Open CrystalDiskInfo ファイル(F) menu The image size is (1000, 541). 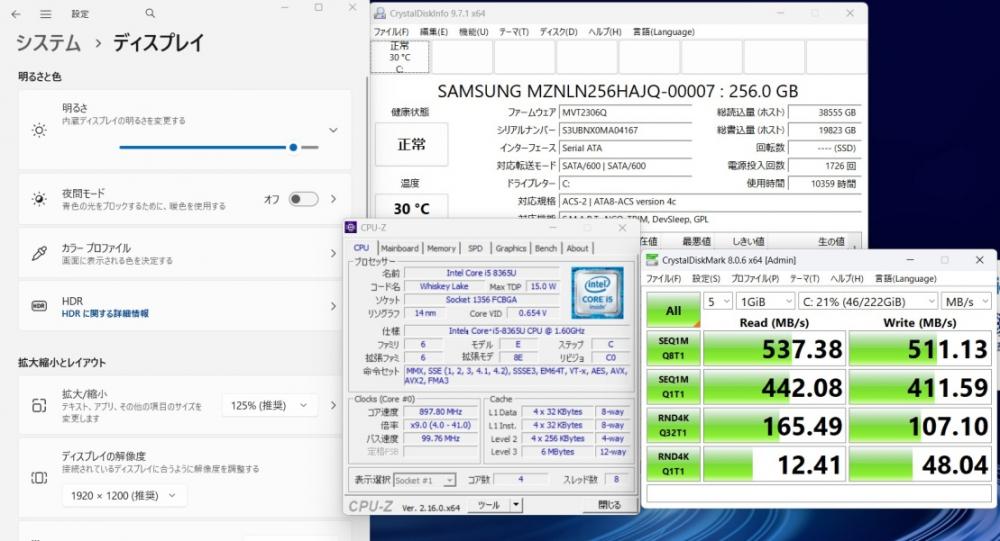click(x=391, y=32)
